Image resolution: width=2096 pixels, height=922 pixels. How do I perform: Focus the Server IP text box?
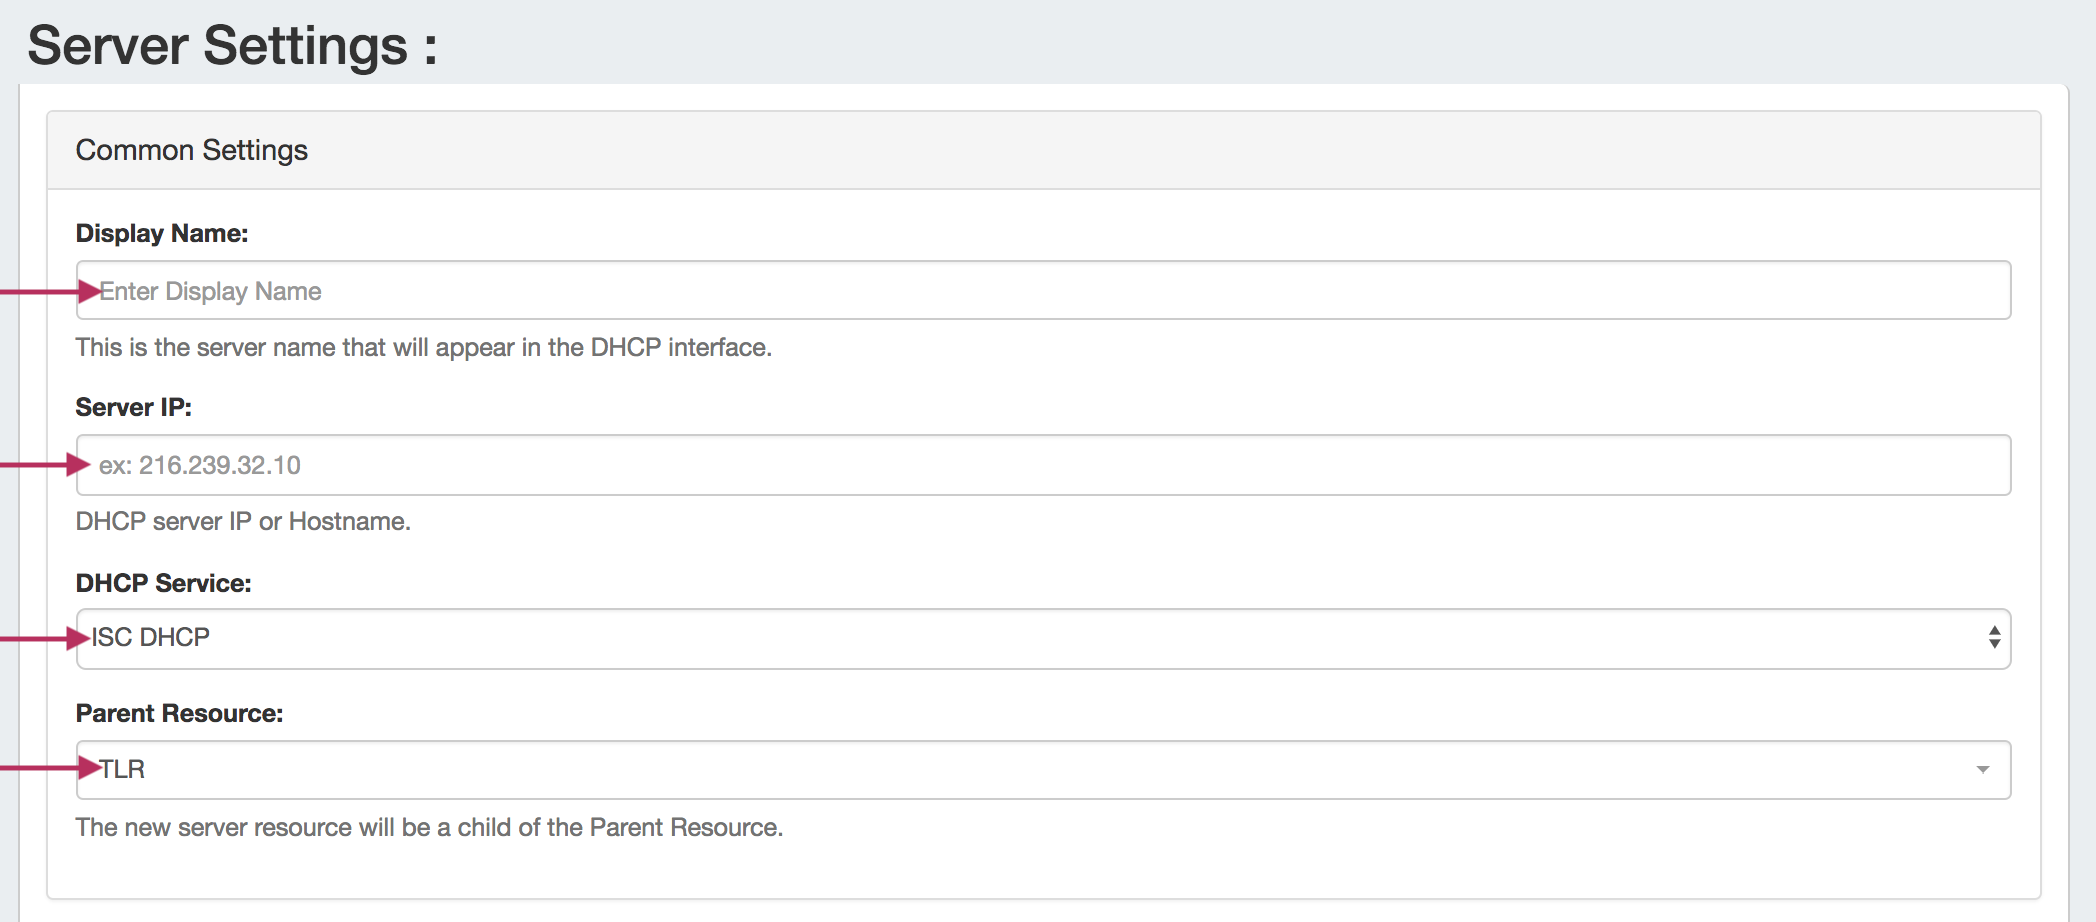1042,465
